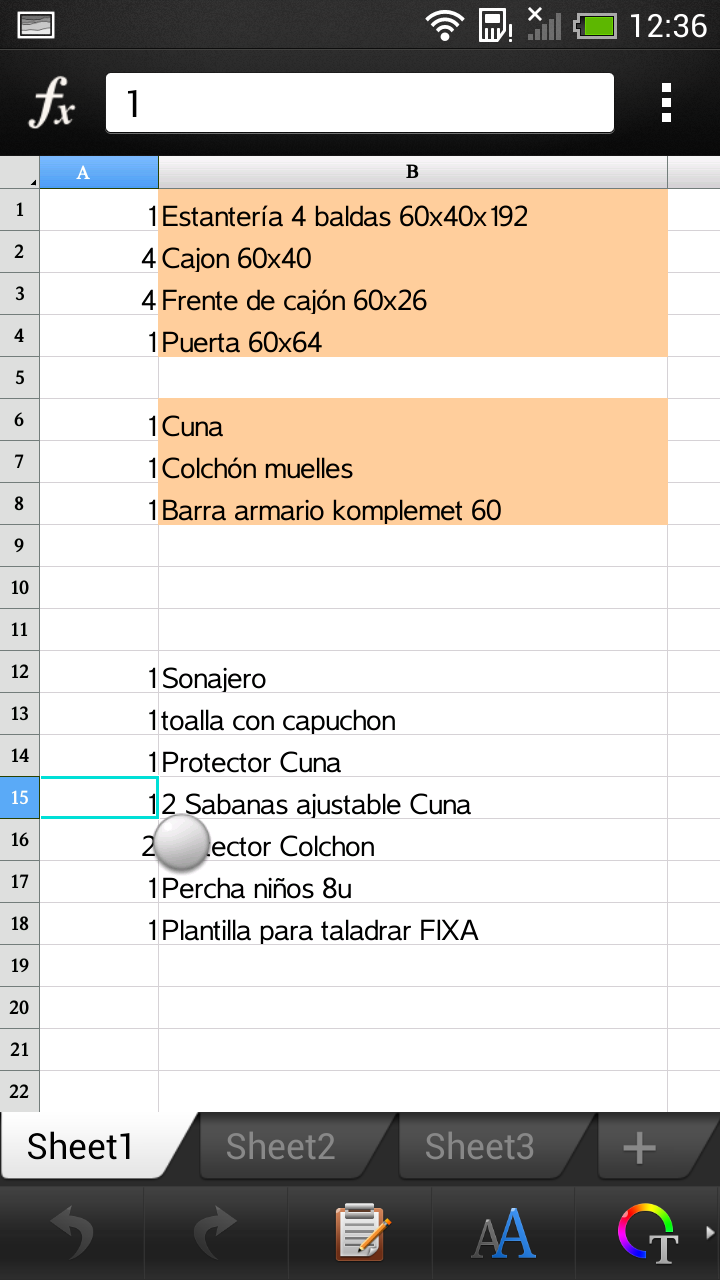This screenshot has width=720, height=1280.
Task: Switch to the Sheet3 tab
Action: (480, 1147)
